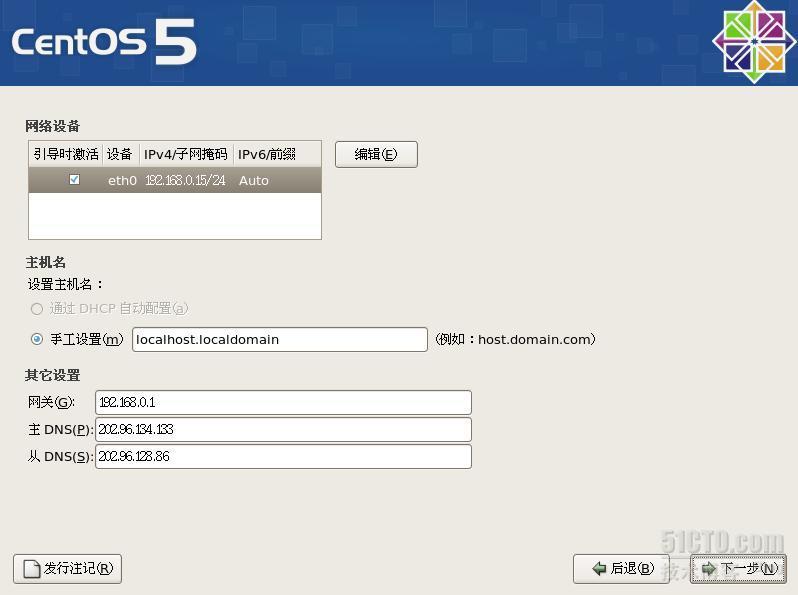
Task: Focus the gateway (网关) input field
Action: click(x=283, y=402)
